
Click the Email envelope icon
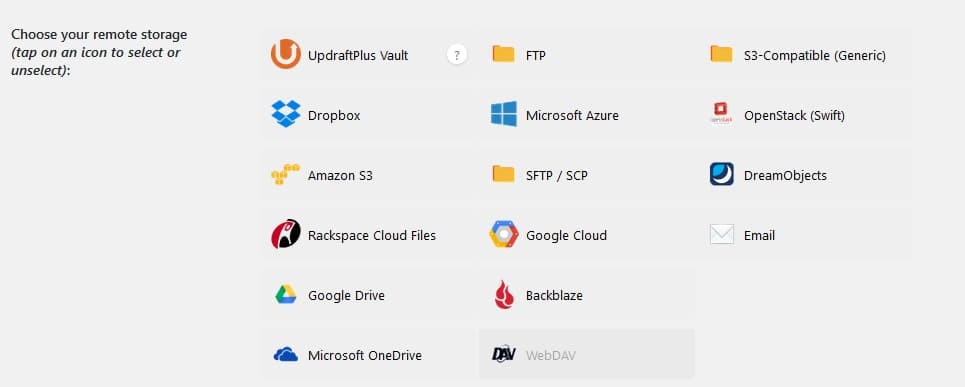(x=721, y=234)
